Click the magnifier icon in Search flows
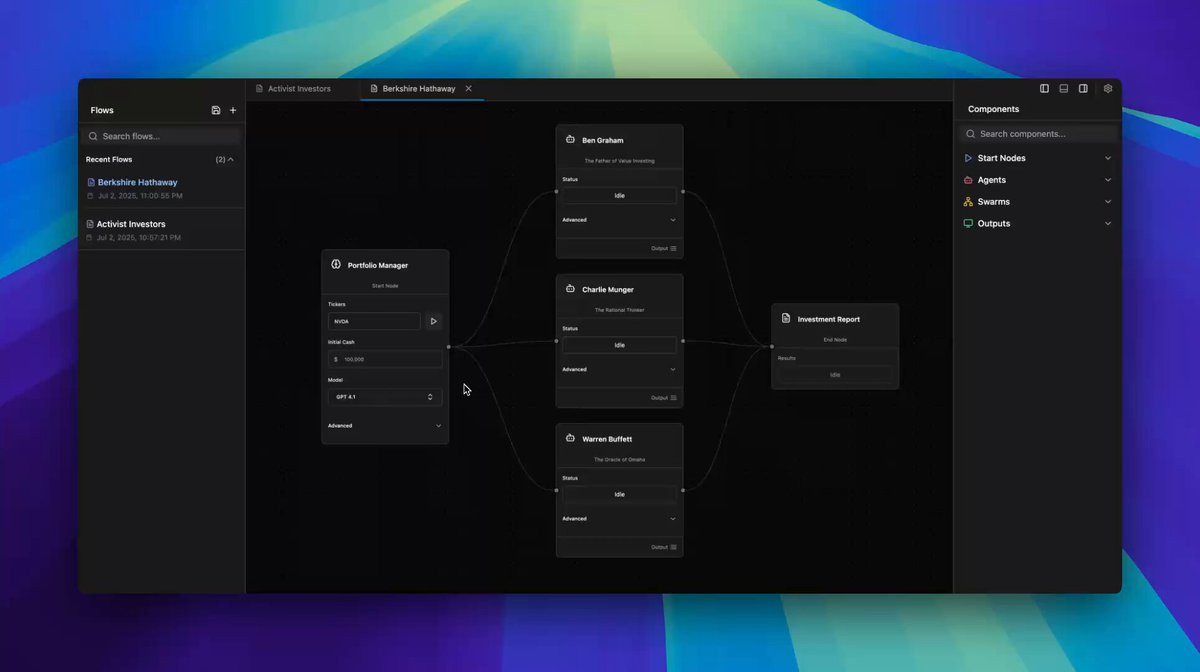This screenshot has width=1200, height=672. point(93,136)
